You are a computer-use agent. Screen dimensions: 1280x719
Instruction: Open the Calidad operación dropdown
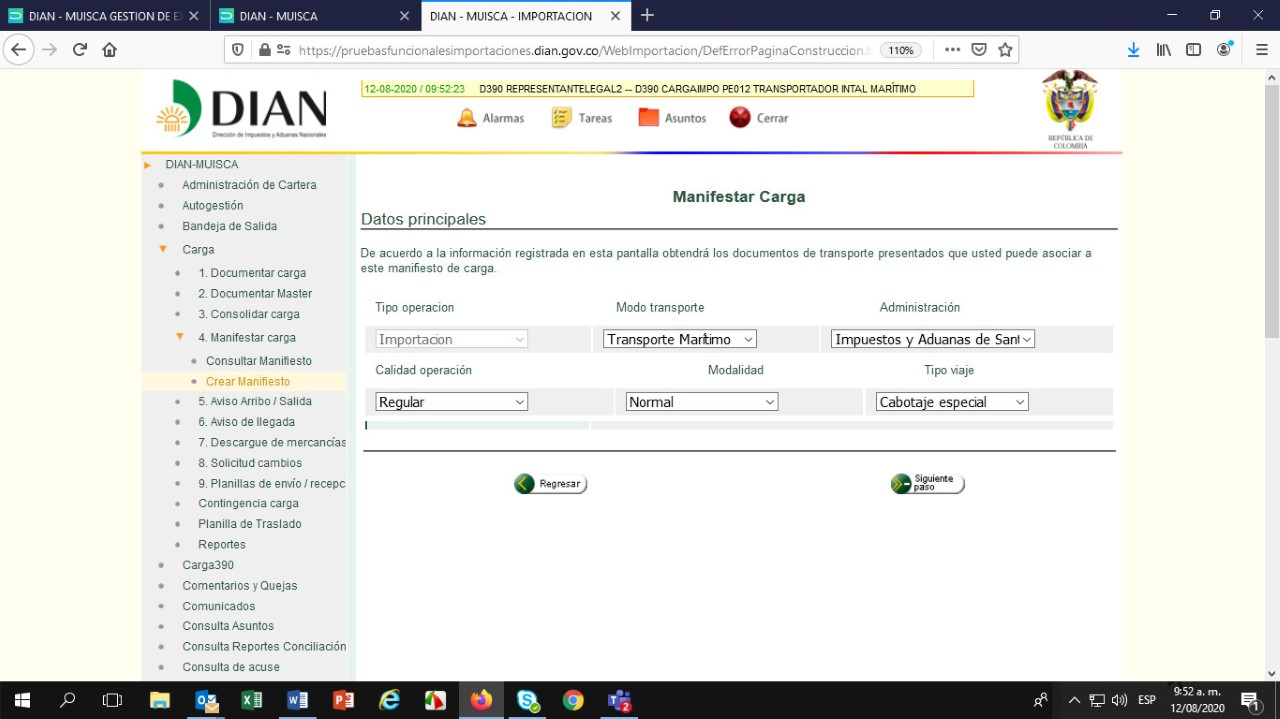pyautogui.click(x=451, y=402)
